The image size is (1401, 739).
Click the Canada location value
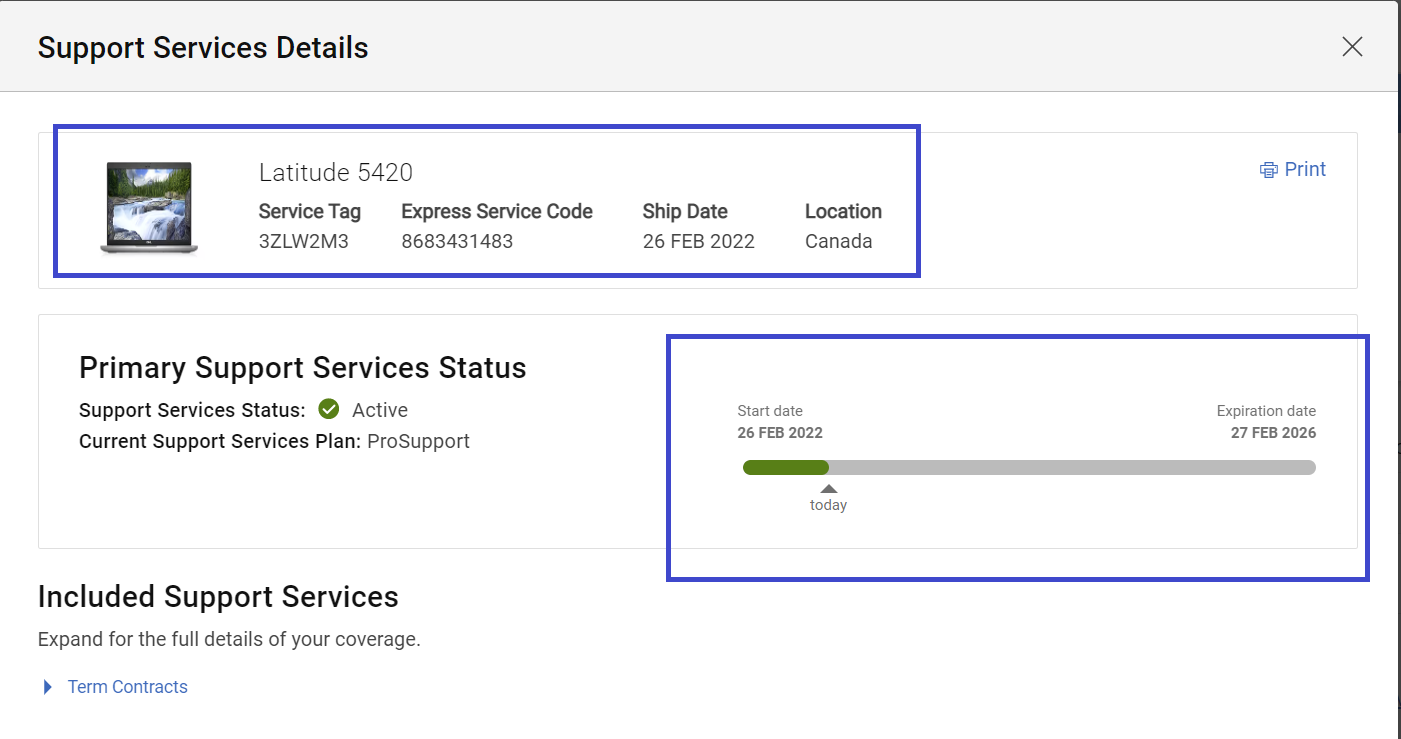[838, 241]
